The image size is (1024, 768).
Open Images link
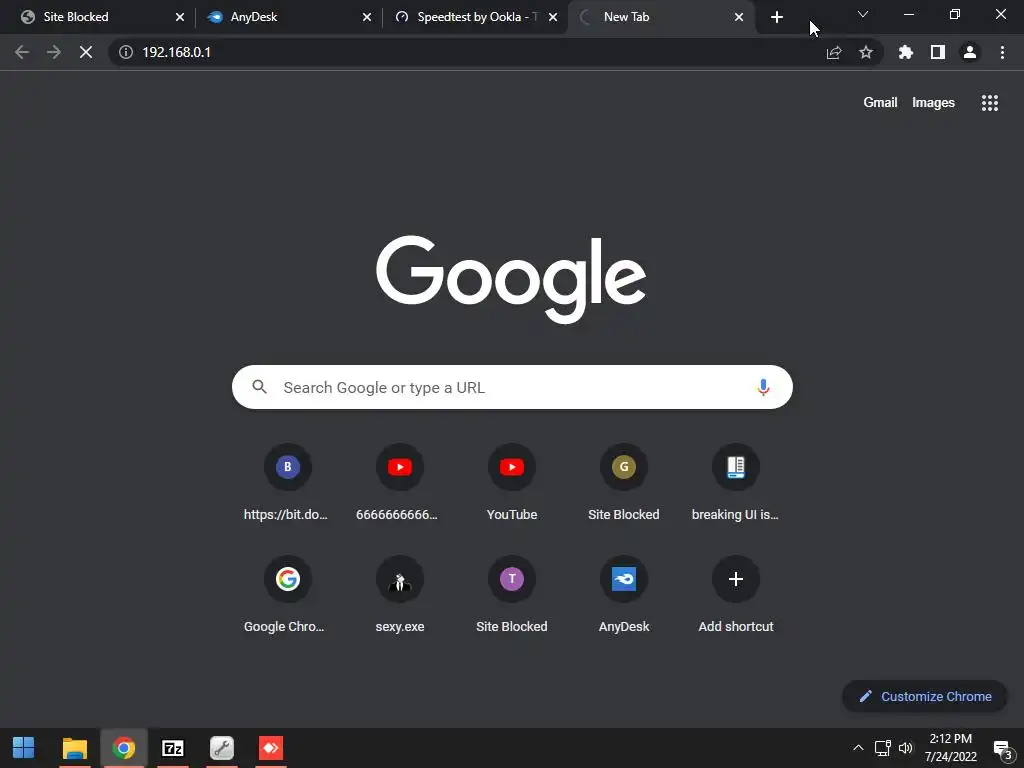click(933, 103)
